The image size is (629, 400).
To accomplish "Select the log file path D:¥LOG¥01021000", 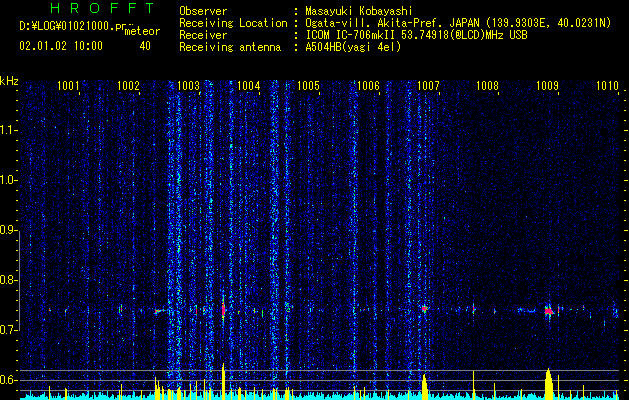I will coord(67,26).
